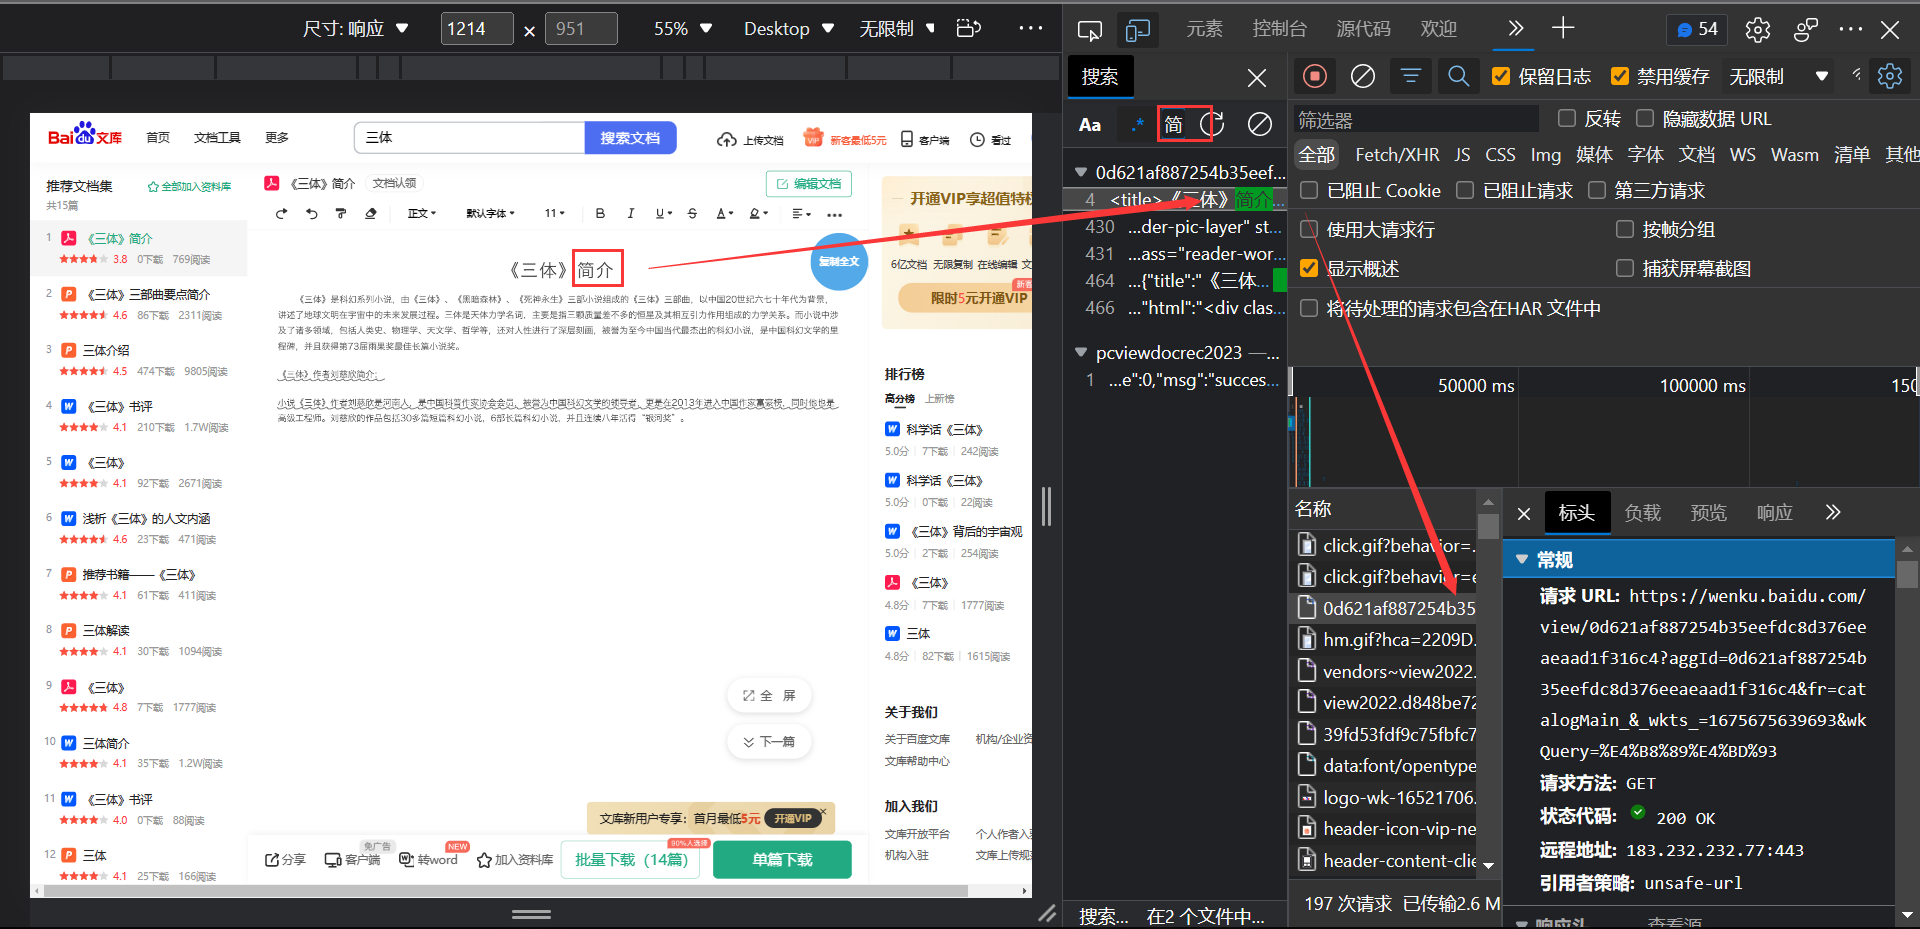
Task: Open the feedback people icon in DevTools
Action: [1806, 30]
